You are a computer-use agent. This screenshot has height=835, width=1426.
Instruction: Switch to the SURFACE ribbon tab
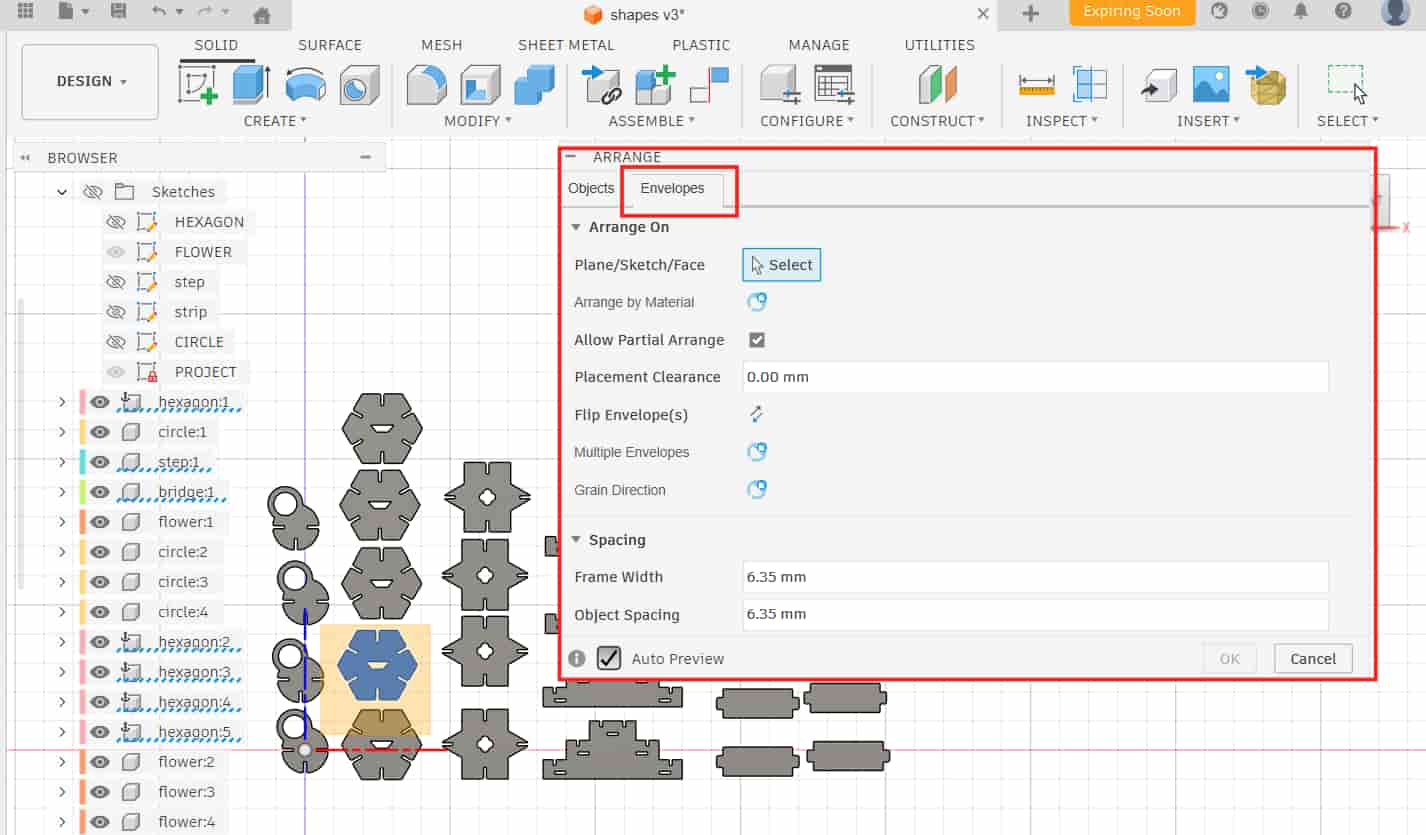[330, 45]
